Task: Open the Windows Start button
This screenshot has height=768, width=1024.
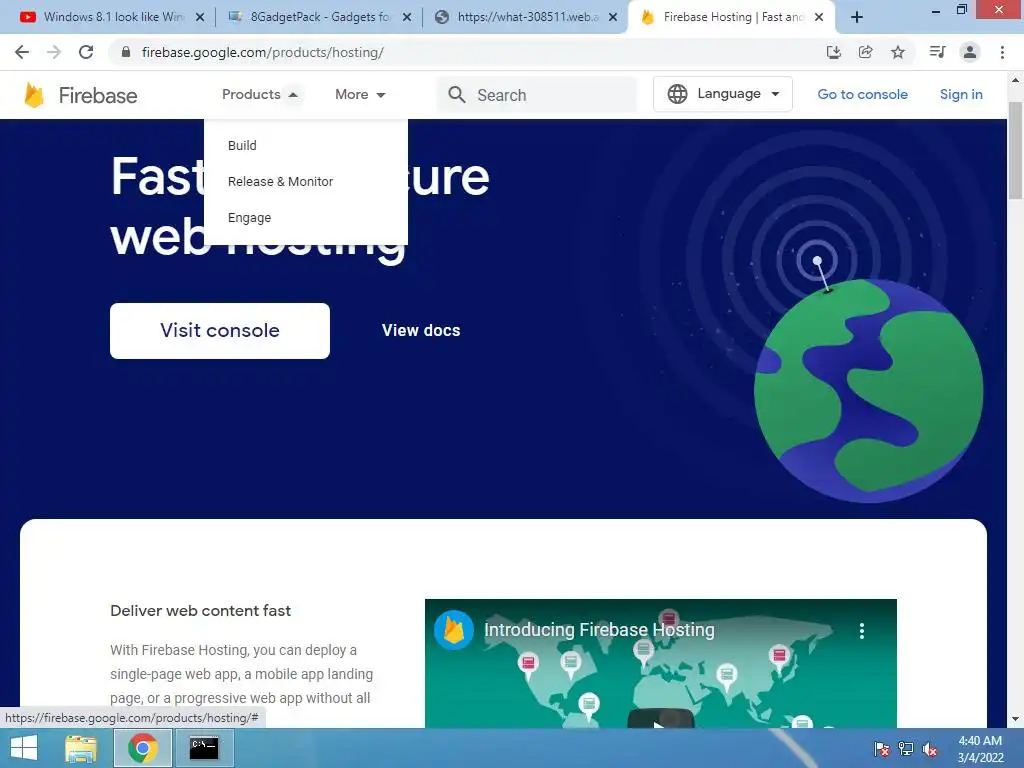Action: (24, 748)
